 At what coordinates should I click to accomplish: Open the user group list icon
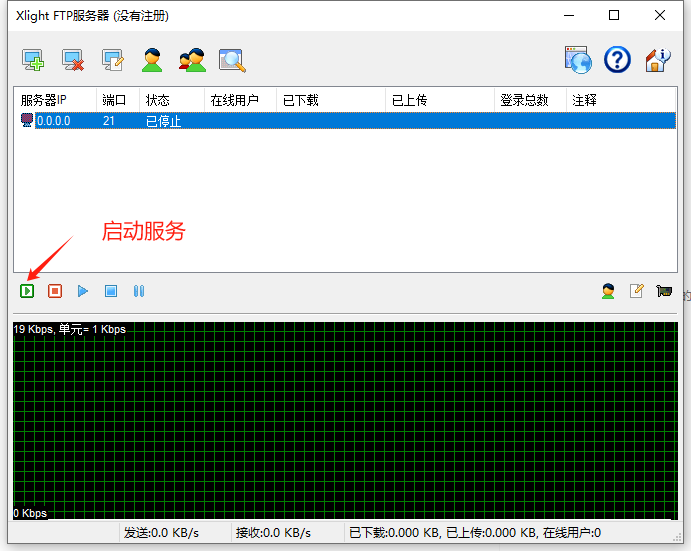tap(192, 61)
